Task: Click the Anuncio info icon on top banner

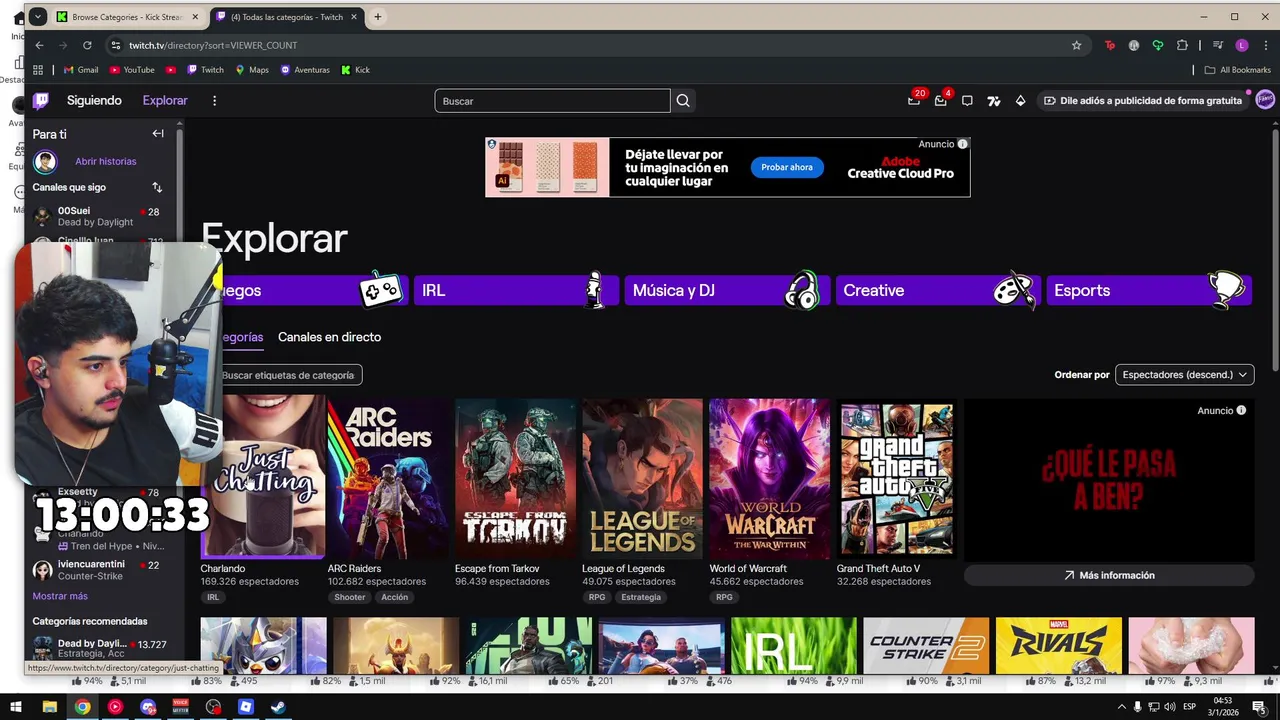Action: 963,144
